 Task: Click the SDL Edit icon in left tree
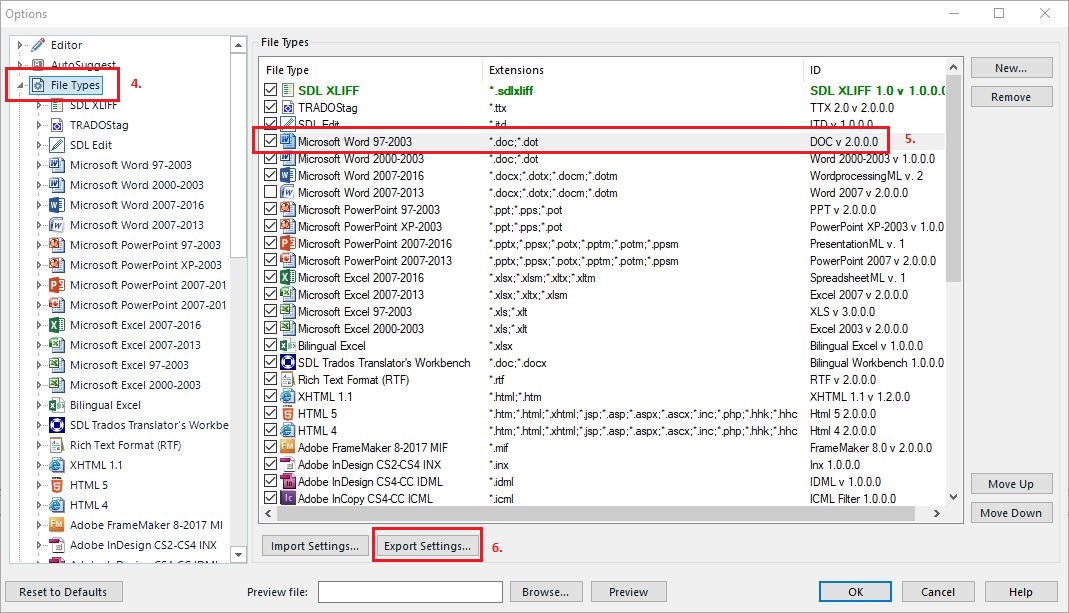pos(57,145)
